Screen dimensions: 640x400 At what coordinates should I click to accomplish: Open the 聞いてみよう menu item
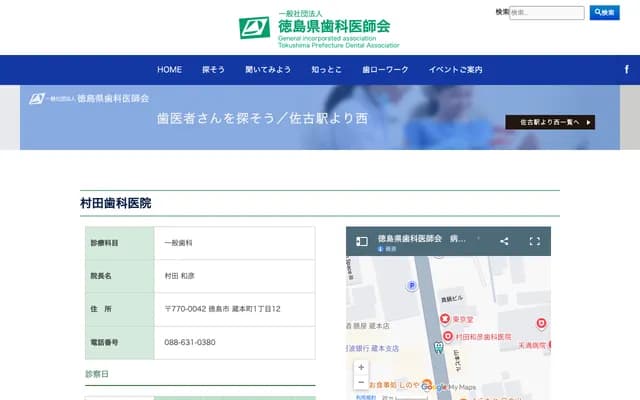(x=268, y=70)
